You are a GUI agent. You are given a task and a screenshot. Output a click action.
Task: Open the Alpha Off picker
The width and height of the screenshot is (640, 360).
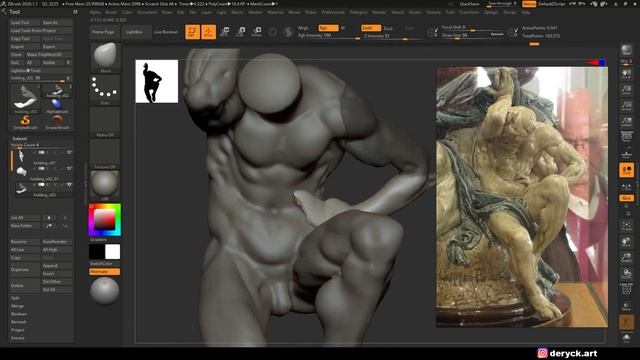coord(105,122)
